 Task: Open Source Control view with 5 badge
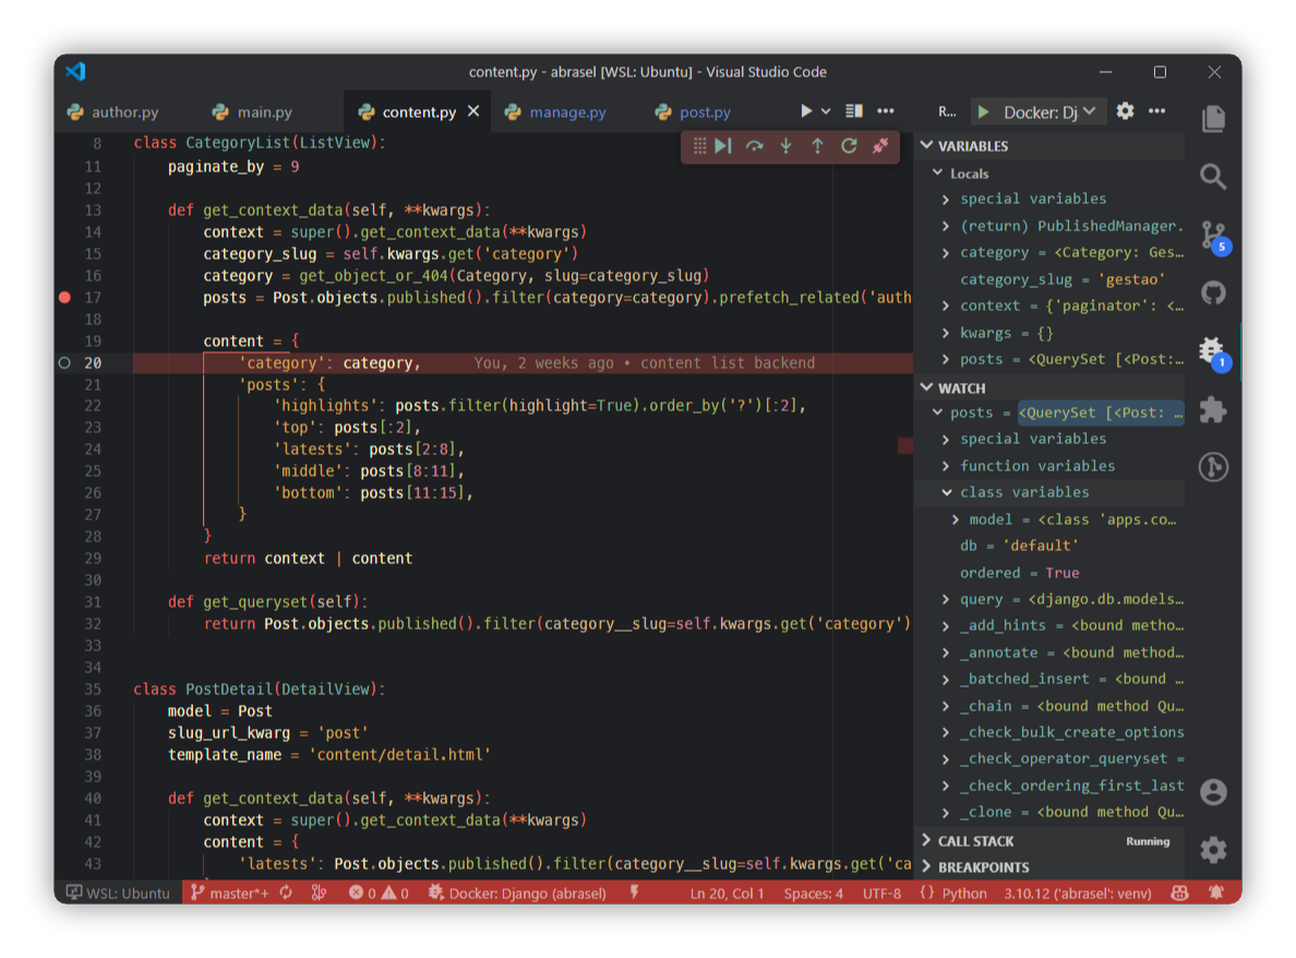tap(1214, 236)
